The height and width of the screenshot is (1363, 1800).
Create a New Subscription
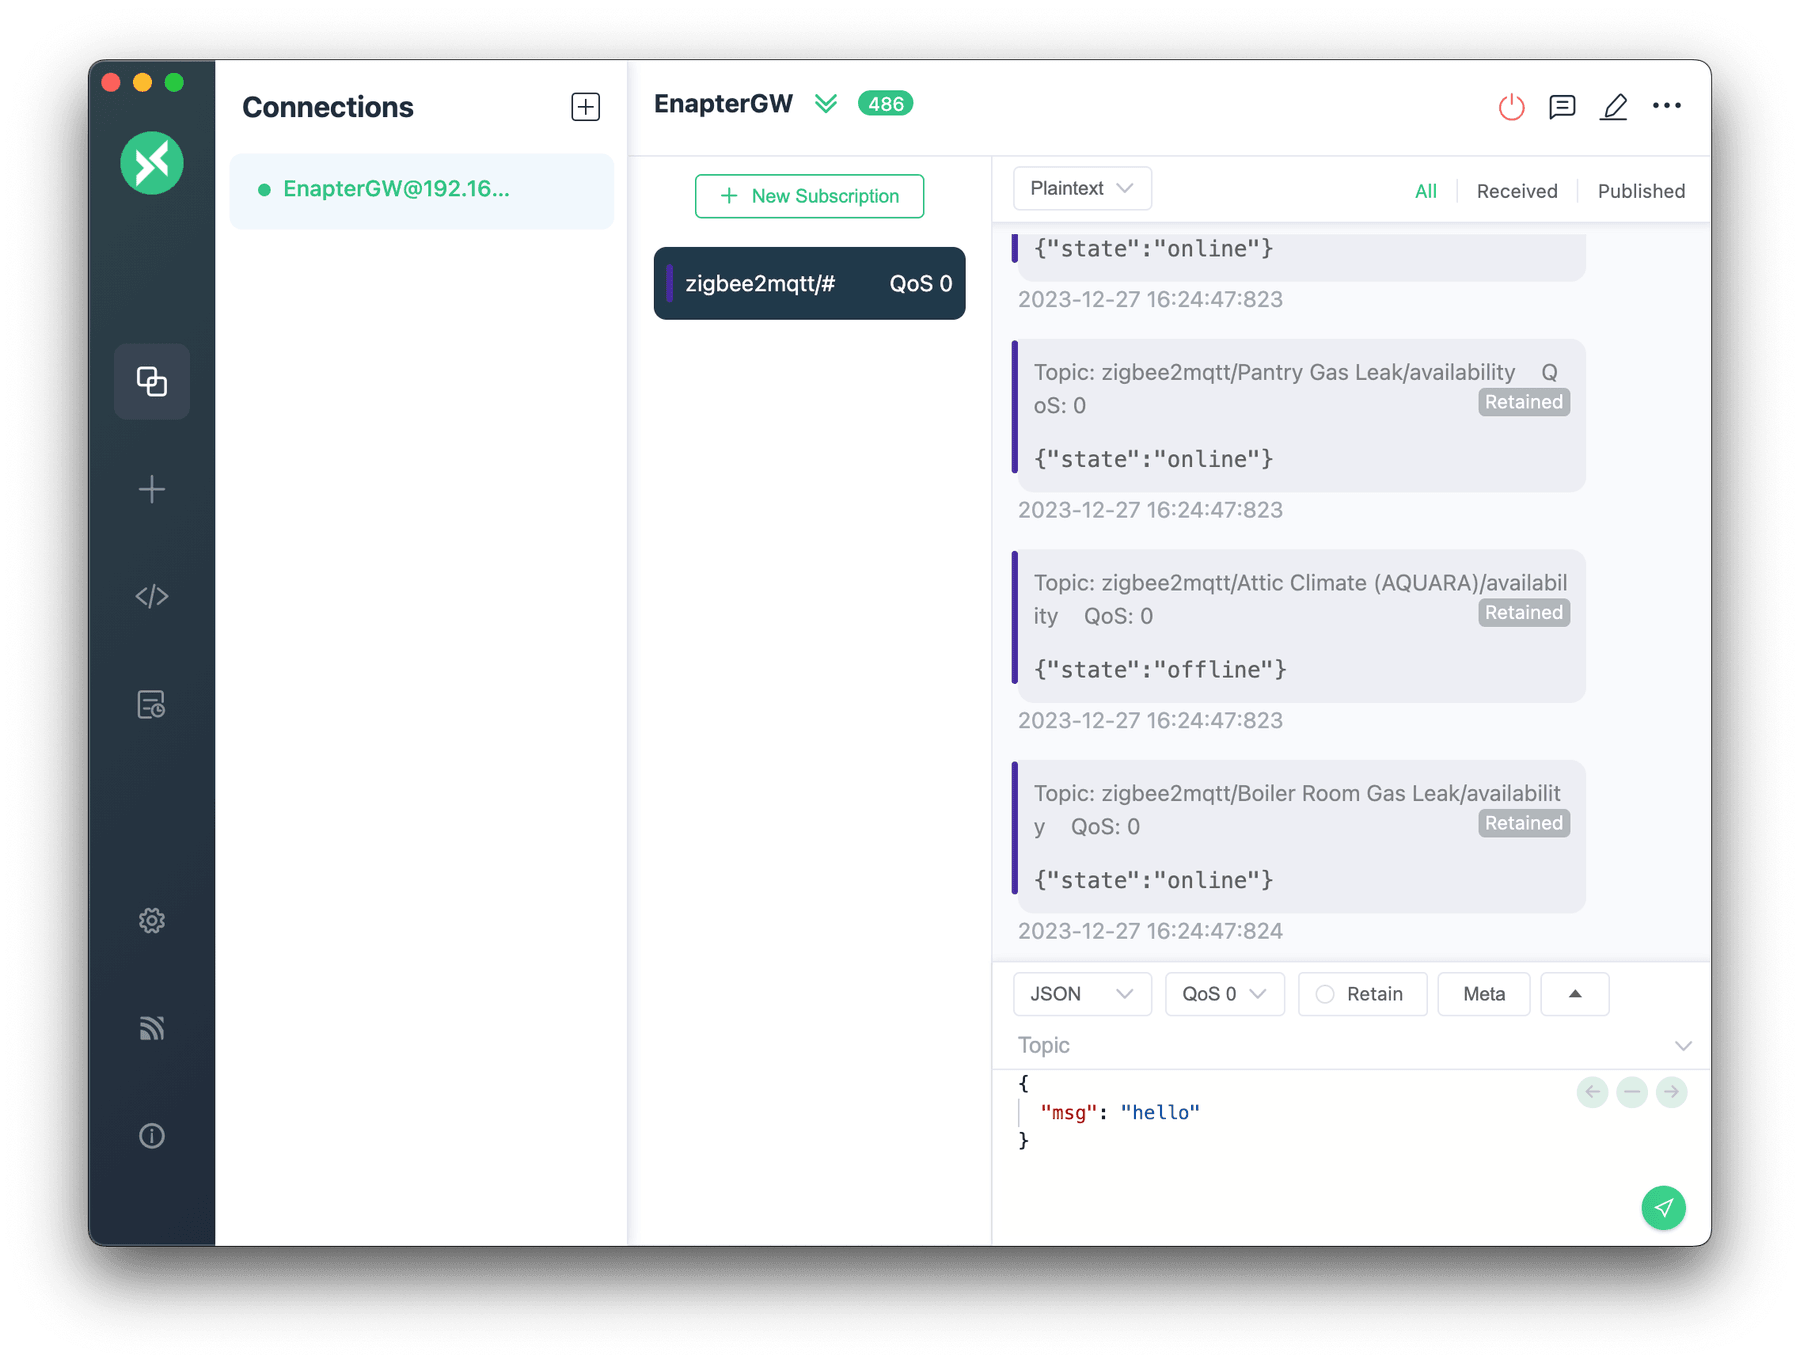tap(809, 195)
